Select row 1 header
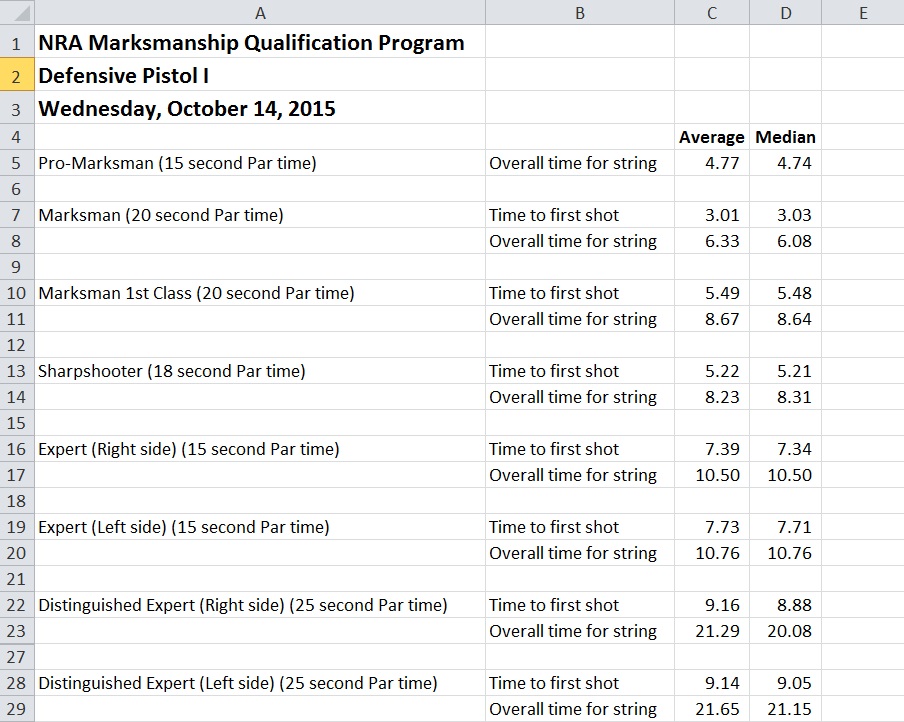Screen dimensions: 904x722 coord(16,43)
